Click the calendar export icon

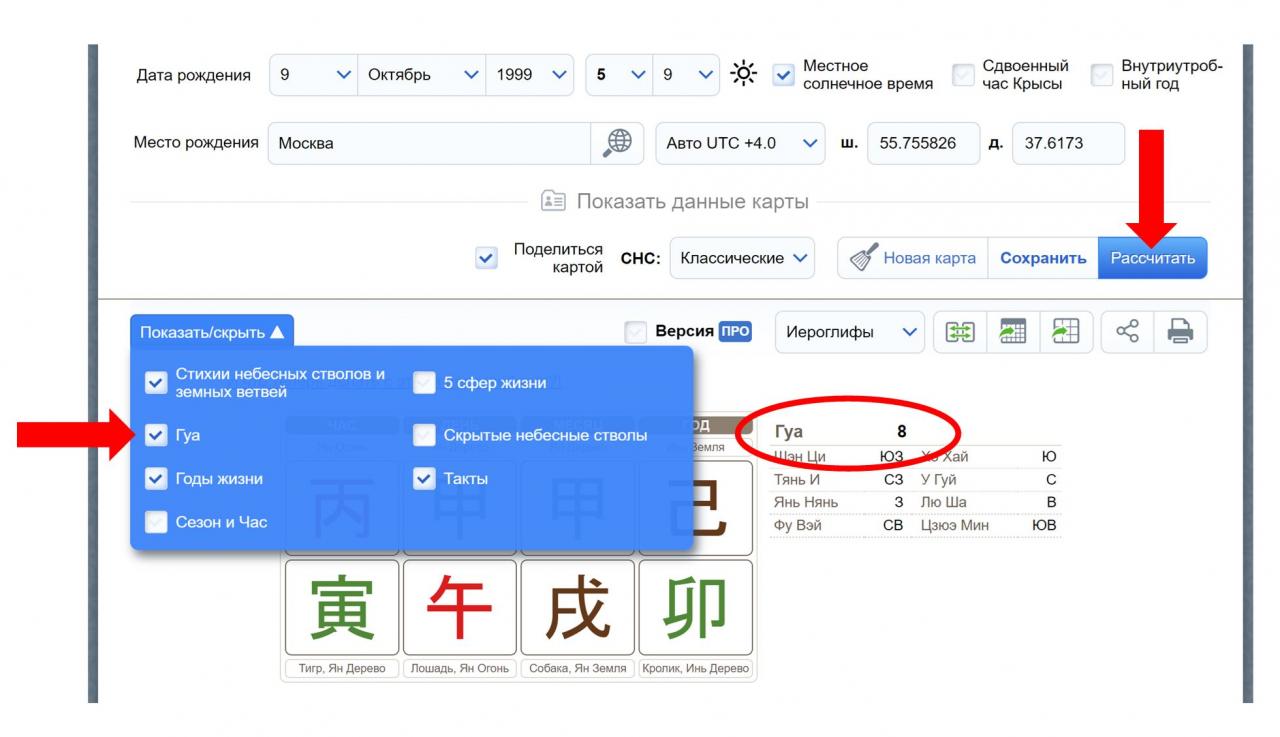tap(1013, 332)
